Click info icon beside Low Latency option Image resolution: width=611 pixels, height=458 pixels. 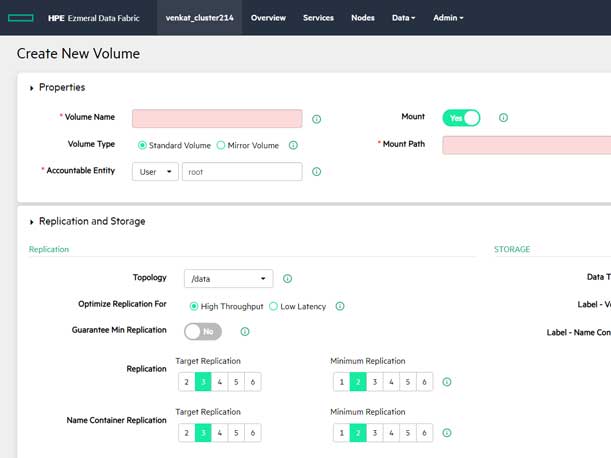point(340,306)
